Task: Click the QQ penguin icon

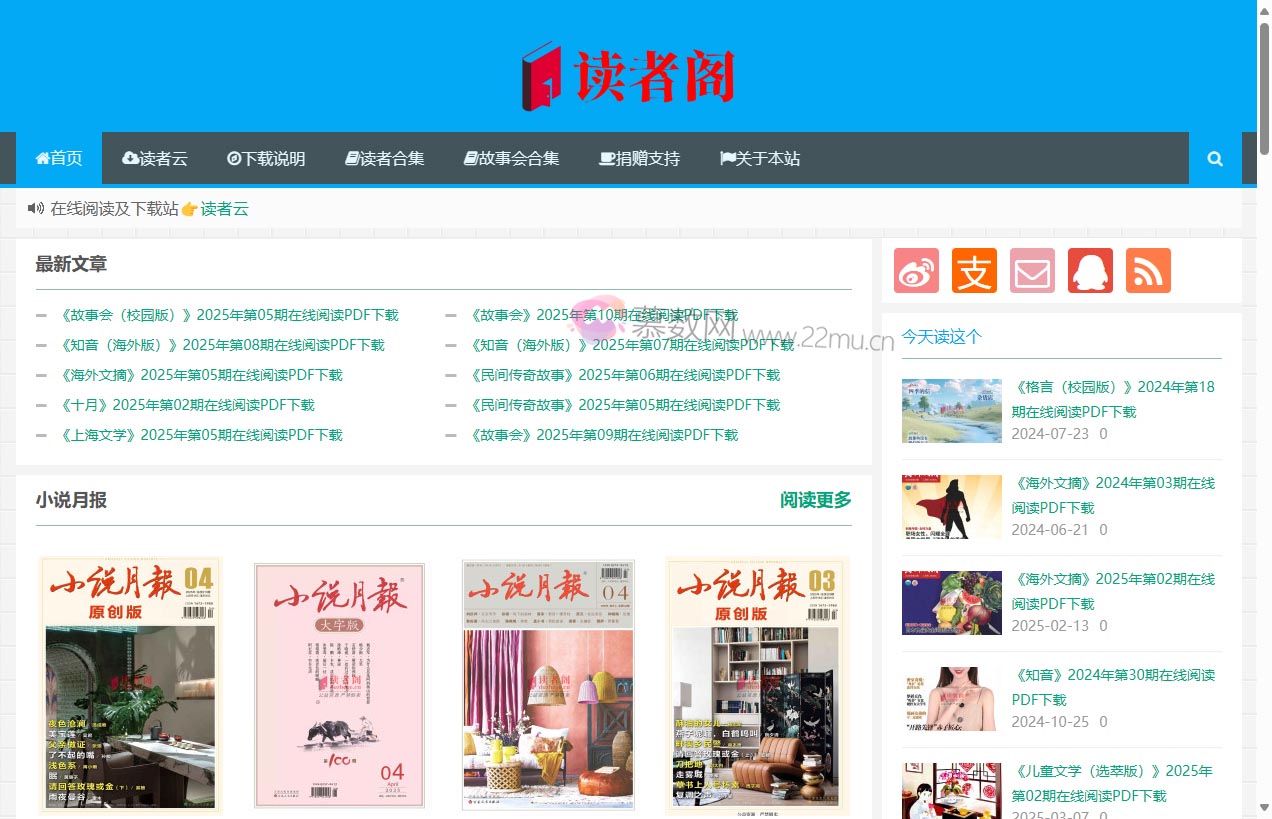Action: [1090, 270]
